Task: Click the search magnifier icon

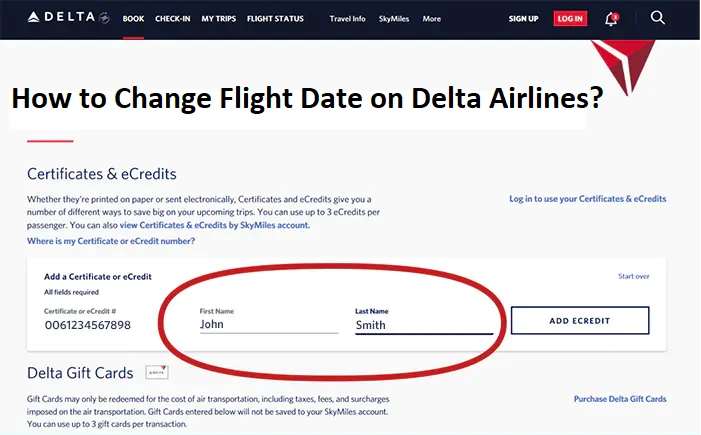Action: click(x=657, y=18)
